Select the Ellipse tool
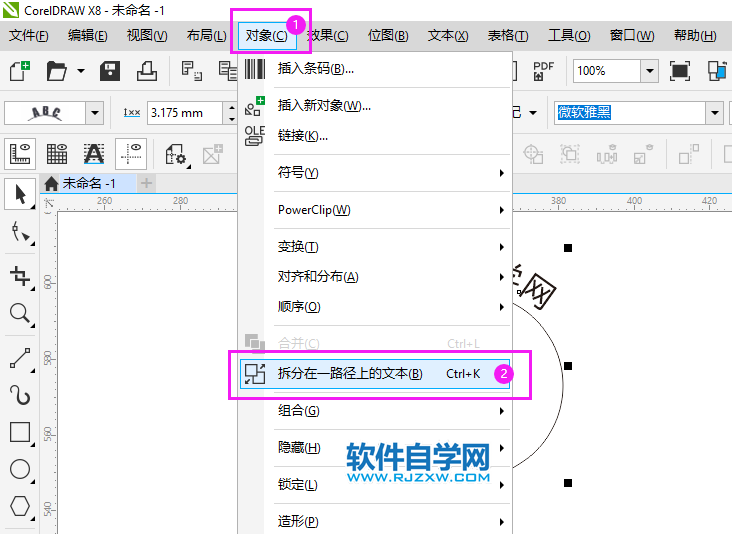732x534 pixels. pyautogui.click(x=20, y=469)
